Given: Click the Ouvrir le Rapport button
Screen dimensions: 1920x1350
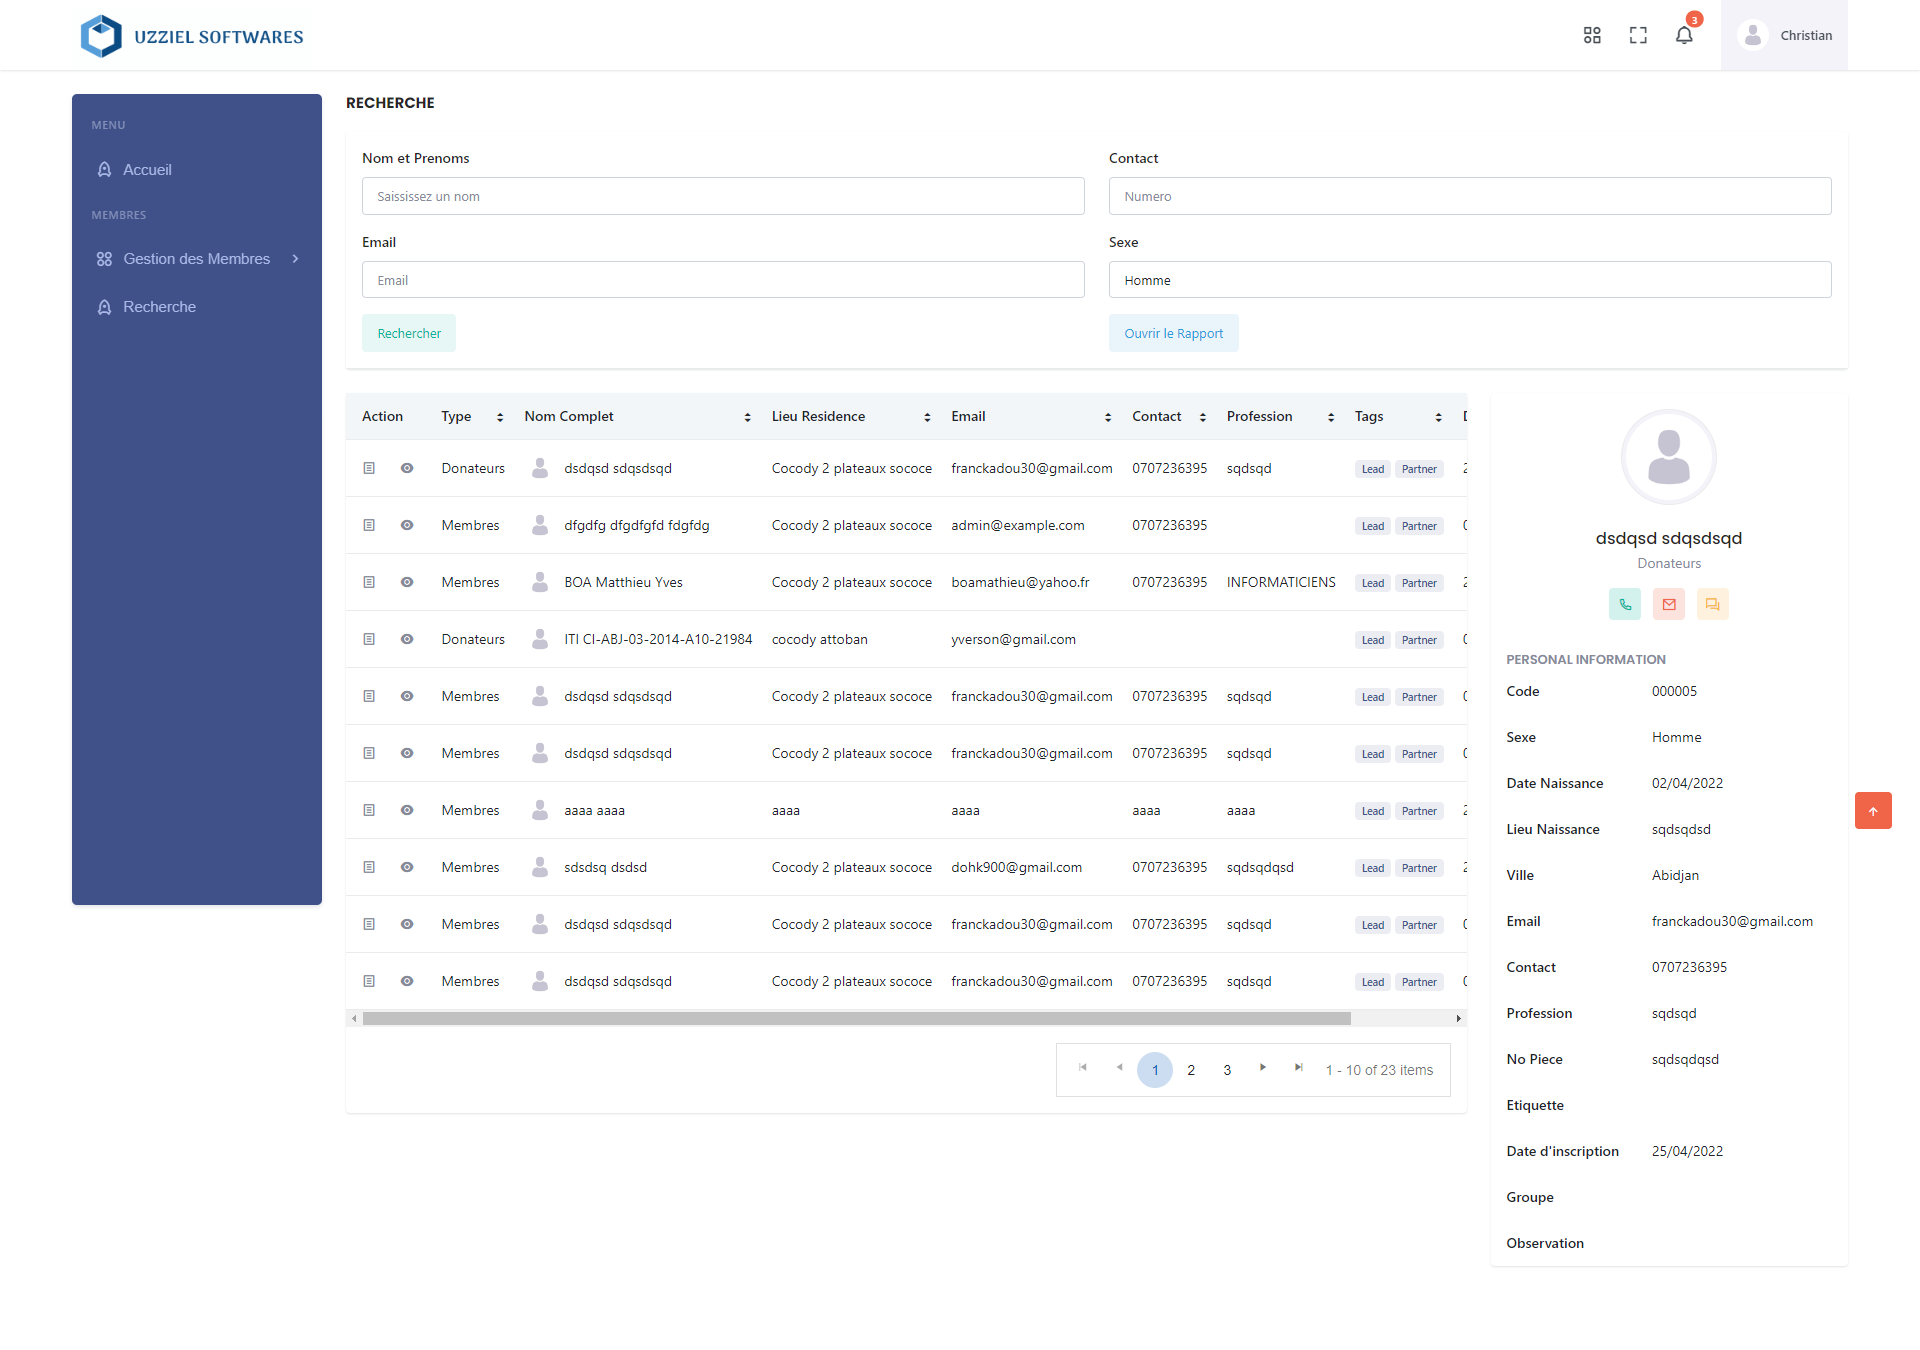Looking at the screenshot, I should coord(1173,334).
